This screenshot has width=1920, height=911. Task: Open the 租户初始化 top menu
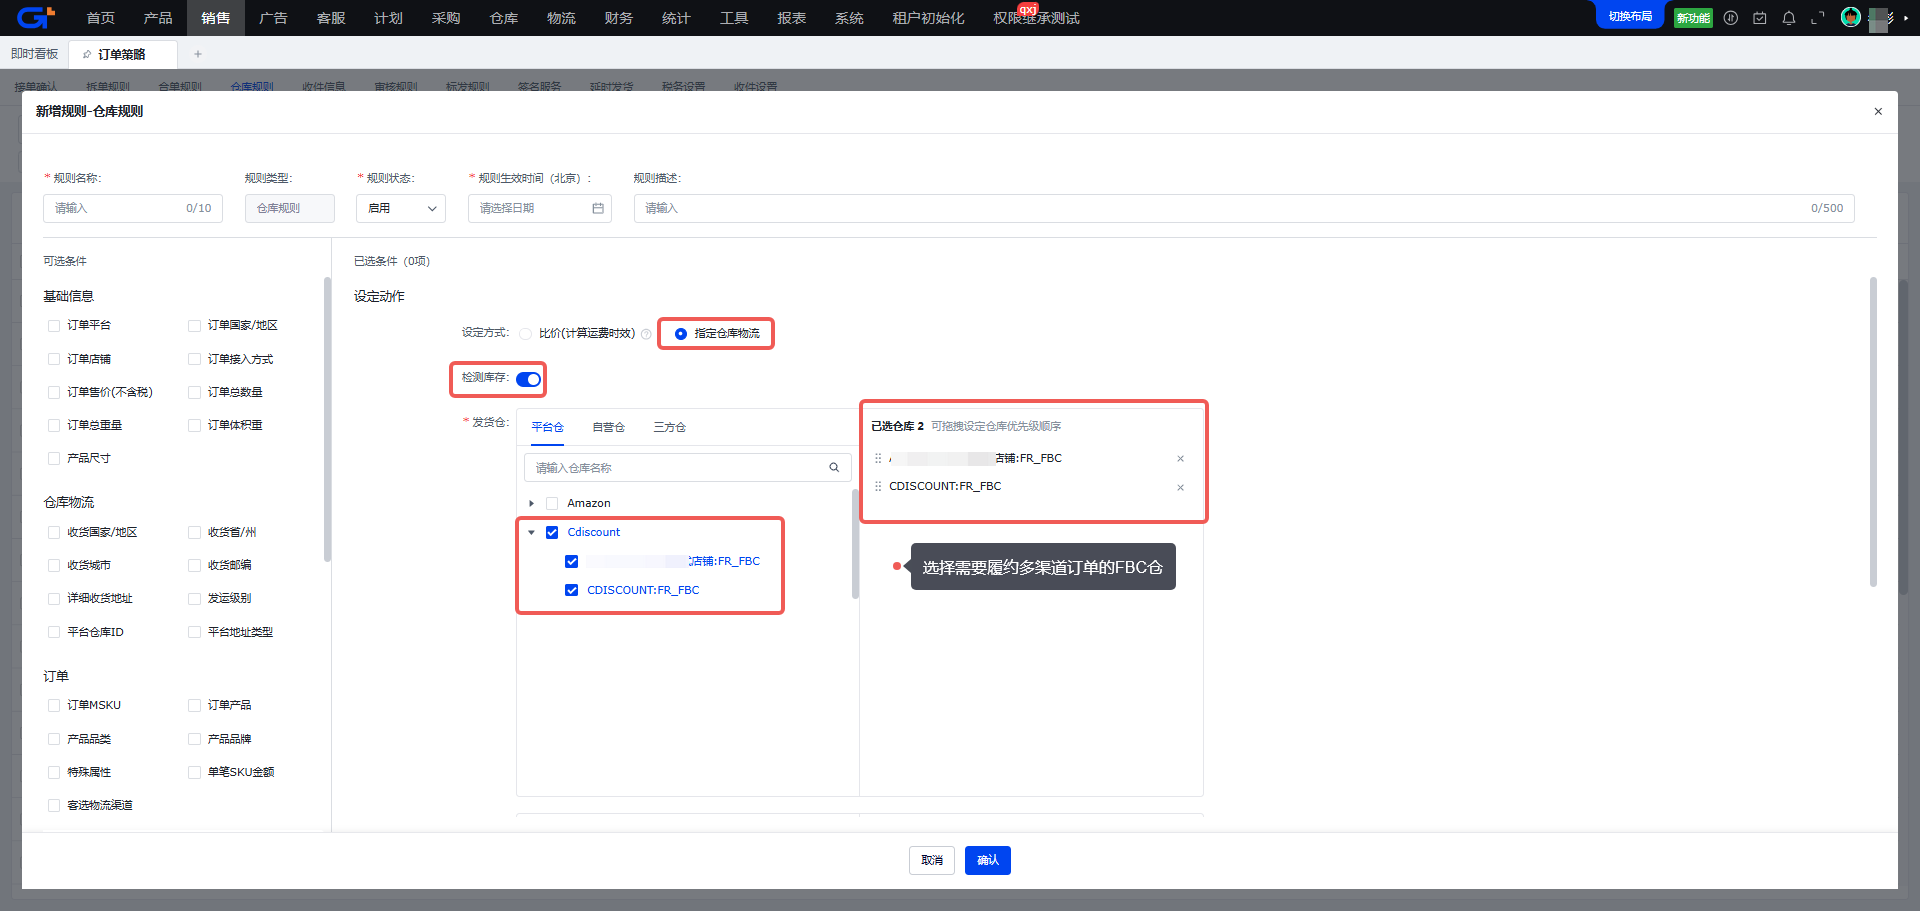click(x=928, y=18)
